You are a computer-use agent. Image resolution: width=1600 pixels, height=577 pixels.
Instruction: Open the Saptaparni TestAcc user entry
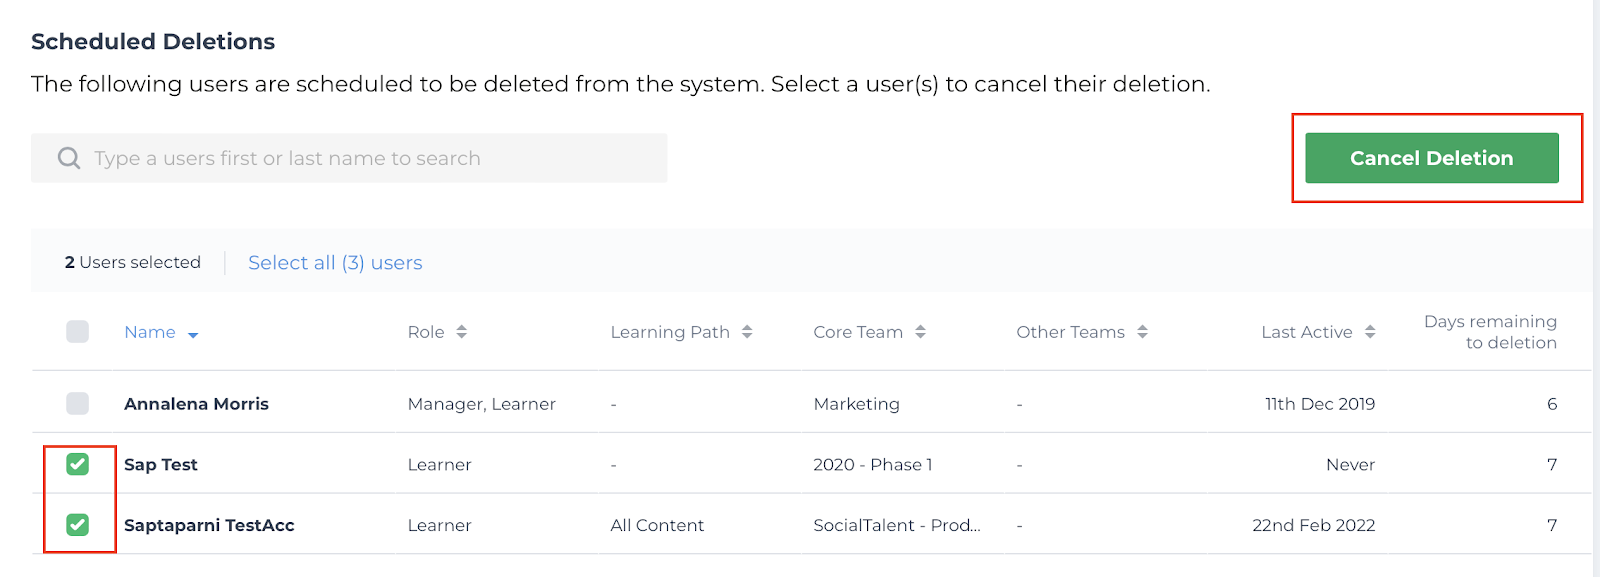(209, 525)
